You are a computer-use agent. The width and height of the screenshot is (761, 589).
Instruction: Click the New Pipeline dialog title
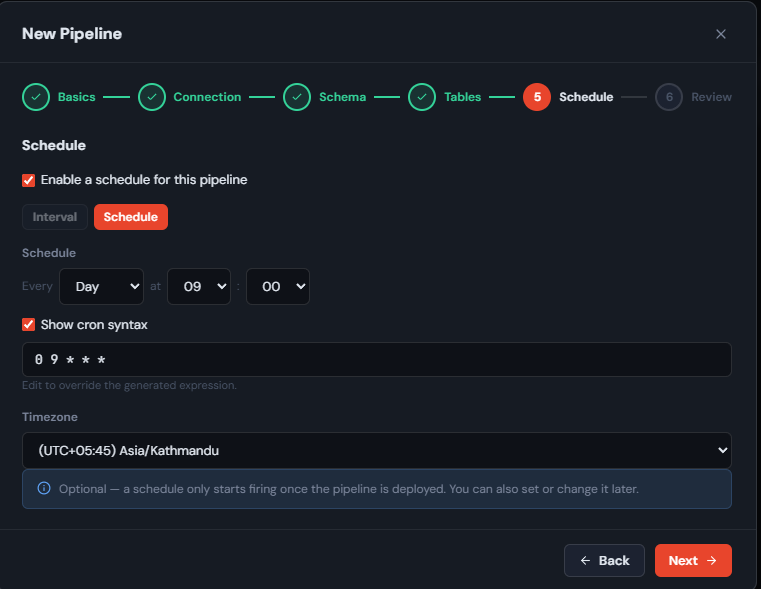[72, 34]
